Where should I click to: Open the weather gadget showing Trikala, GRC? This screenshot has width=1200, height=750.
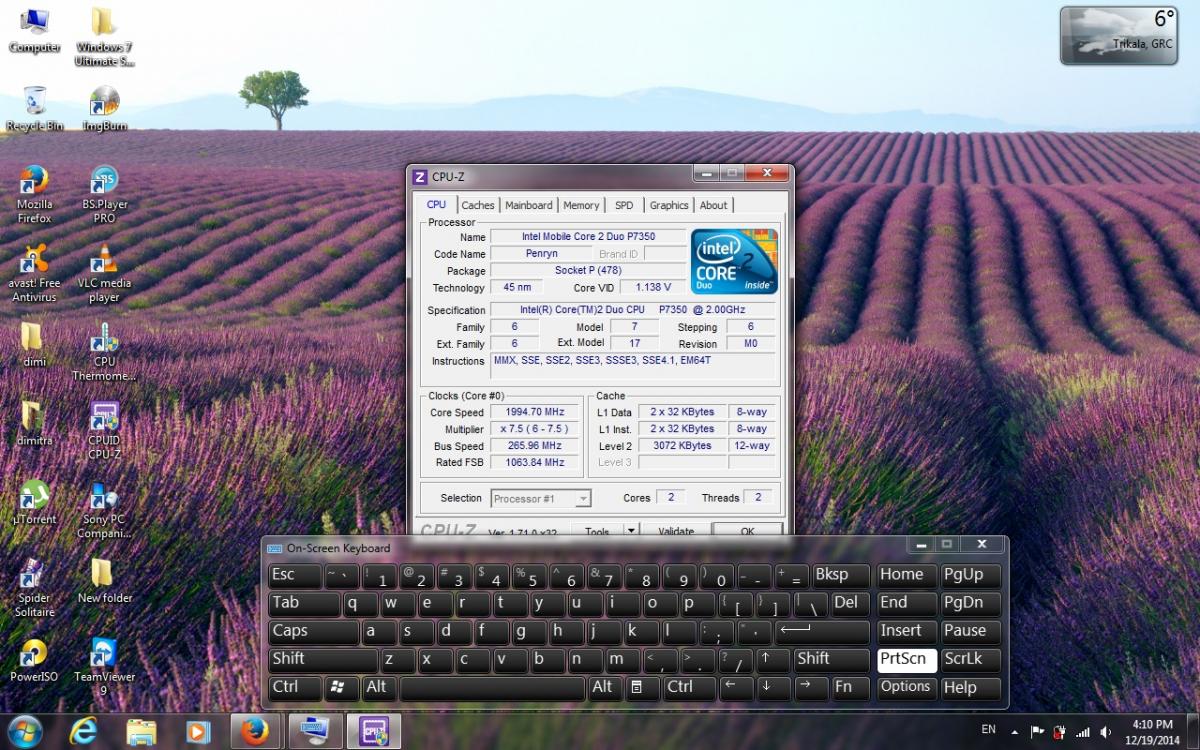point(1119,35)
